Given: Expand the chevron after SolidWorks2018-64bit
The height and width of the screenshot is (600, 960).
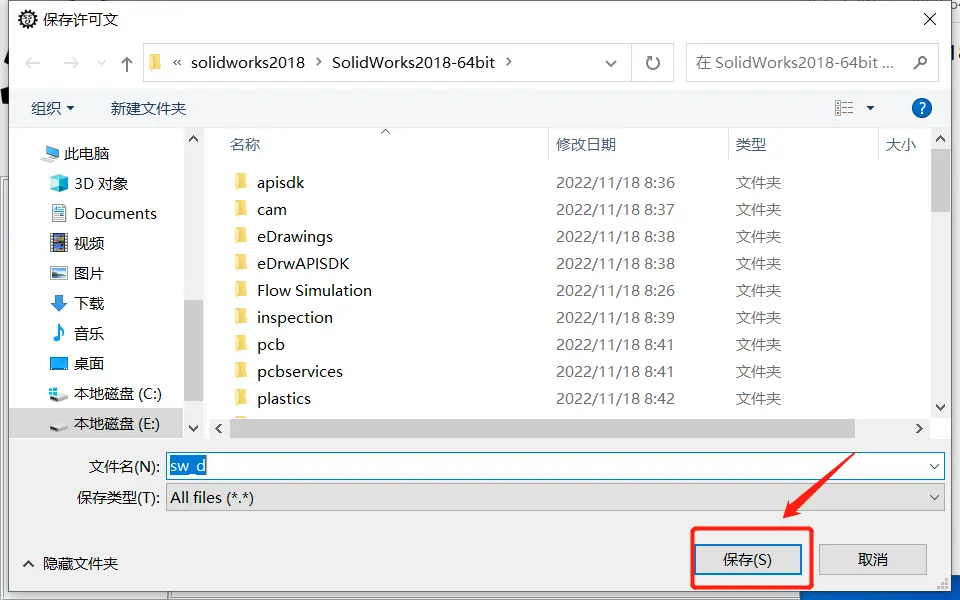Looking at the screenshot, I should click(509, 62).
